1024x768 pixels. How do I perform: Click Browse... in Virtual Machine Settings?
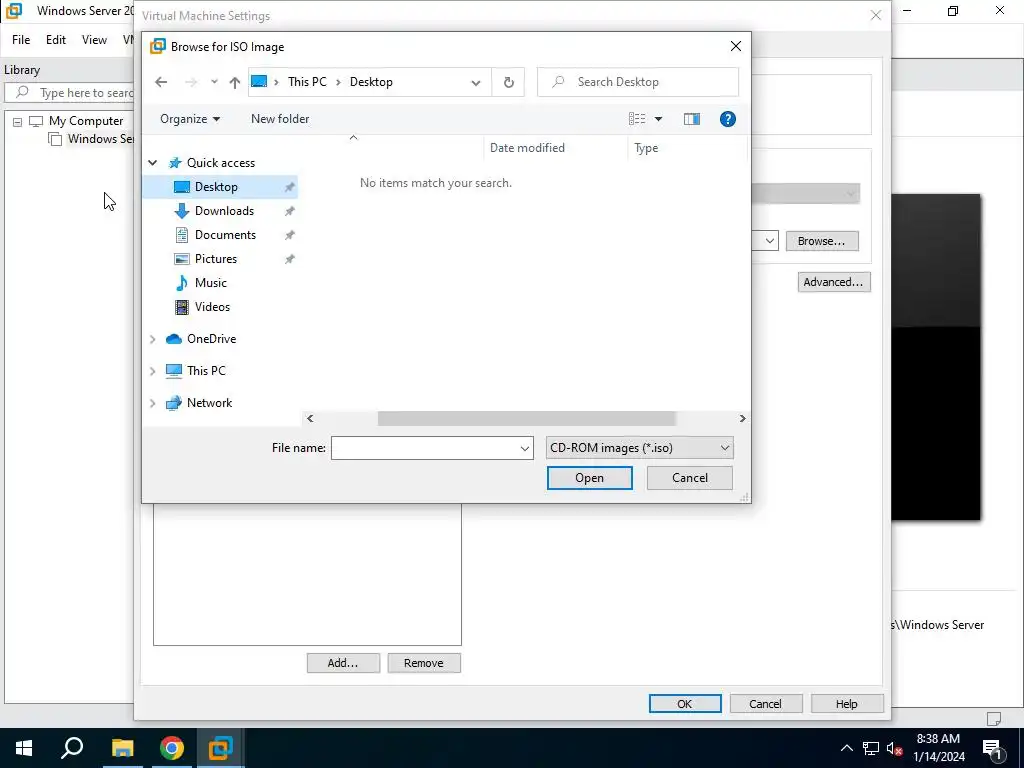pyautogui.click(x=822, y=241)
